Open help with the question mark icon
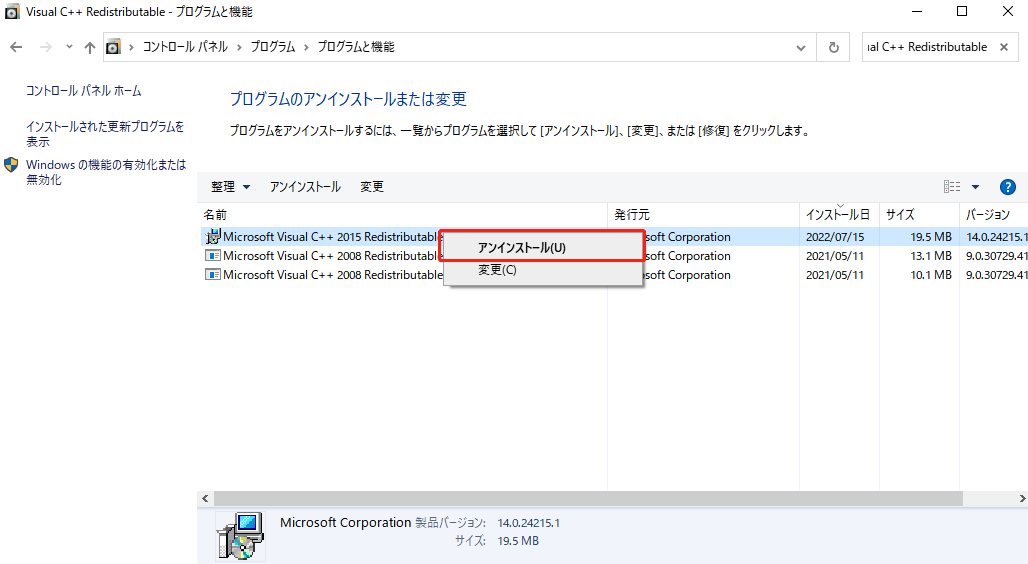Image resolution: width=1028 pixels, height=564 pixels. pos(1008,187)
